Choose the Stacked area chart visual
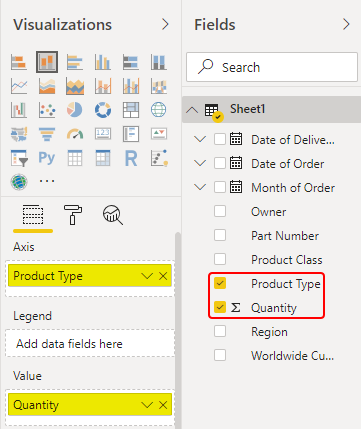The height and width of the screenshot is (429, 361). [75, 86]
